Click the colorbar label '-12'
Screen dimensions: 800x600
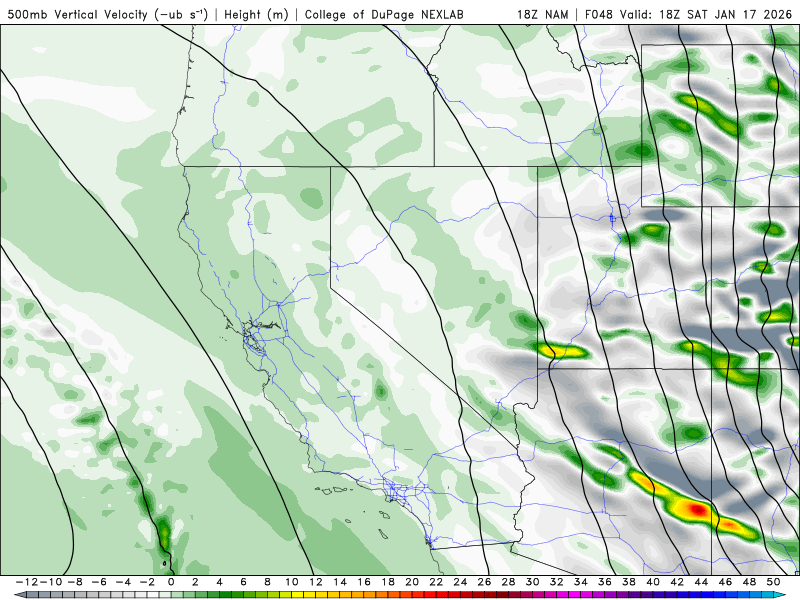click(x=27, y=582)
